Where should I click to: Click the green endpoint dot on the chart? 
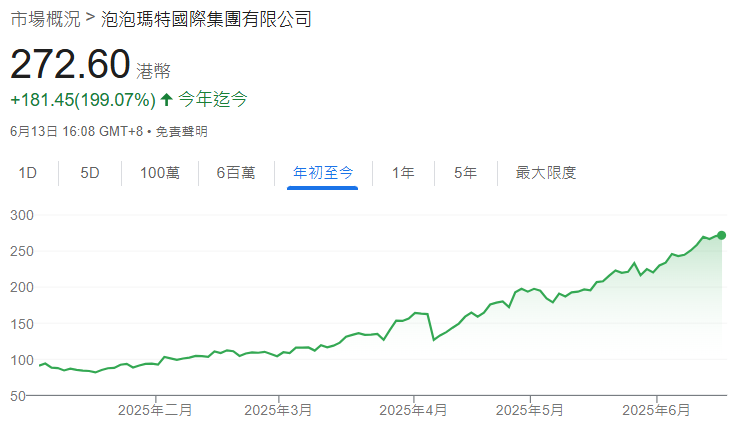click(721, 236)
